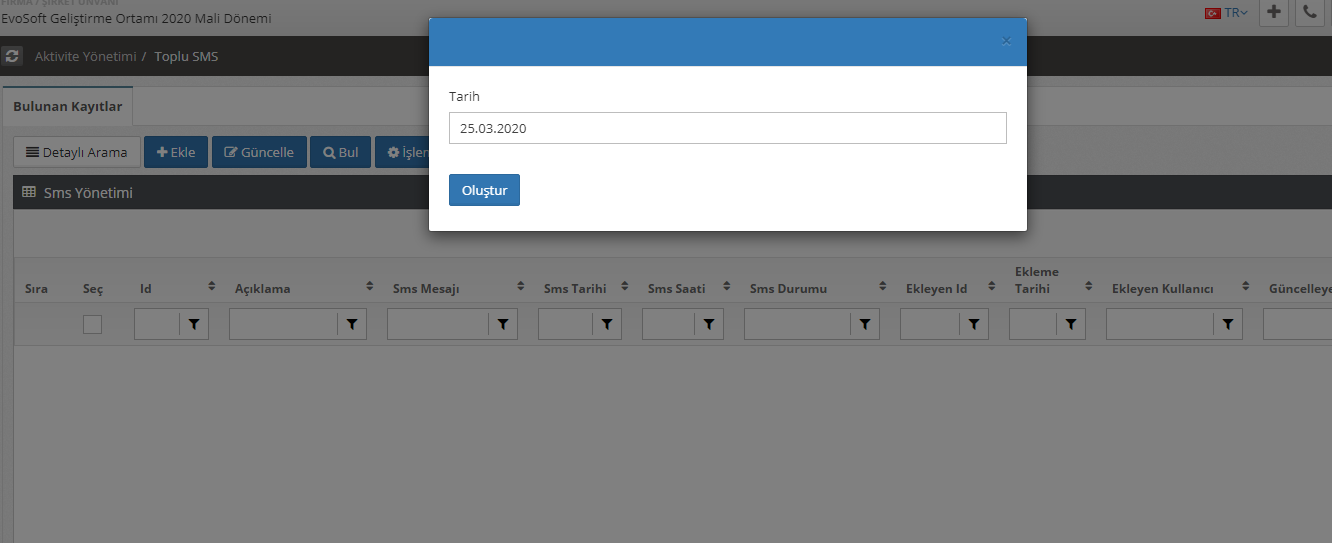Toggle the Seç checkbox in filter row
1332x543 pixels.
point(92,324)
